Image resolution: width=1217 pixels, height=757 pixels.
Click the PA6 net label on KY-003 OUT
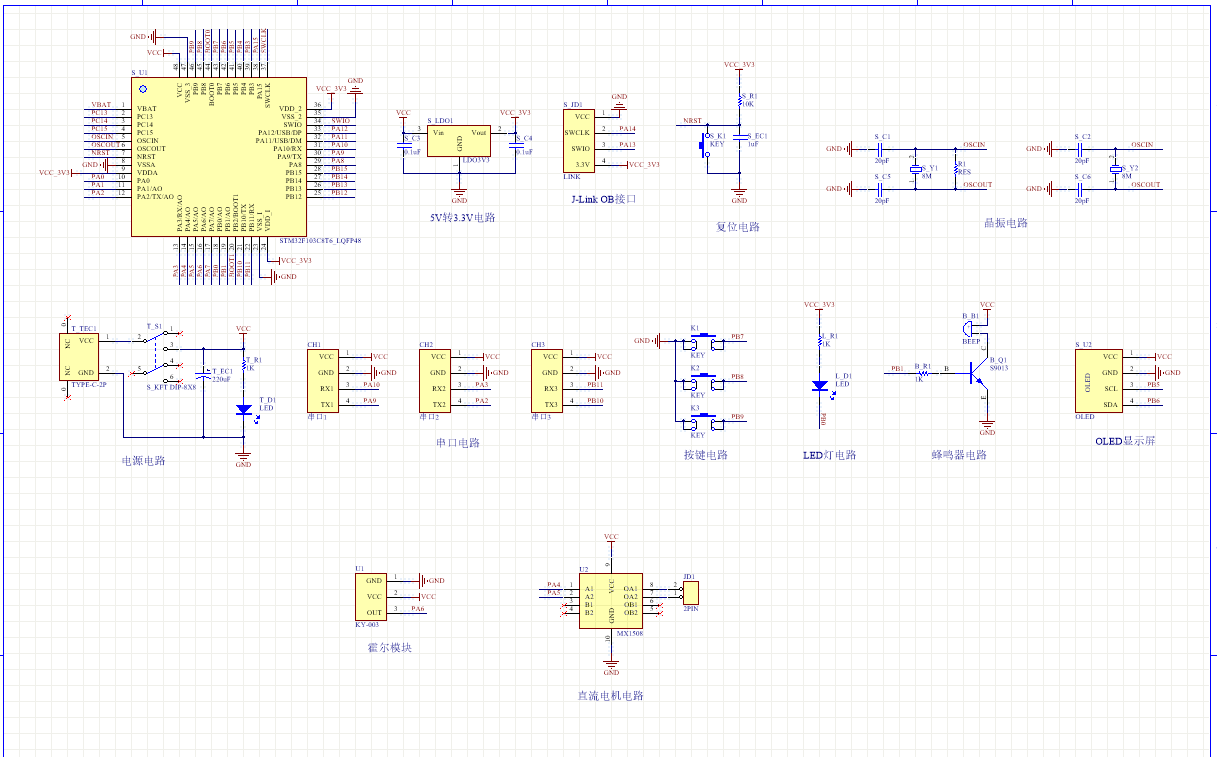(x=417, y=608)
